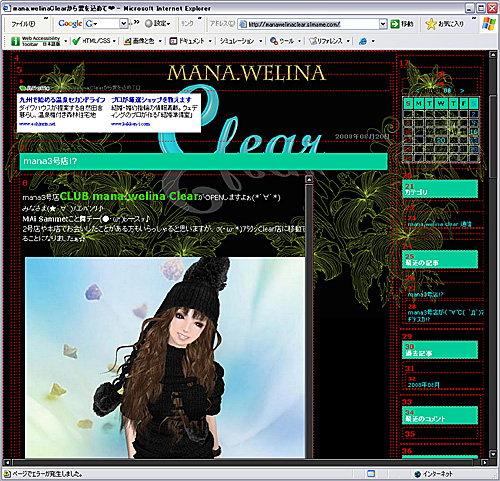Click the address bar URL field
Viewport: 500px width, 481px height.
tap(312, 24)
